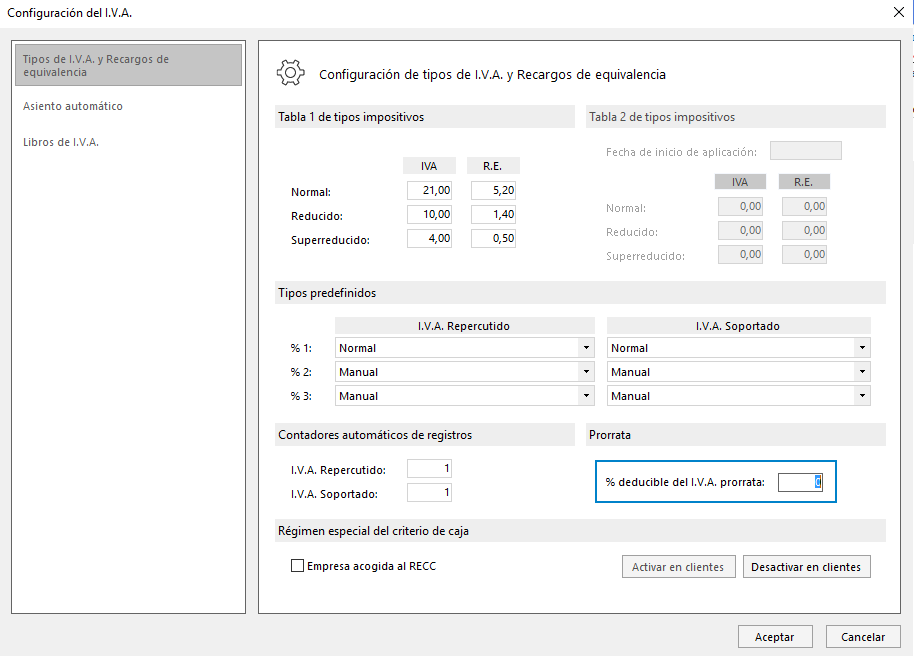Click the Normal R.E. field in Tabla 1
The image size is (914, 656).
click(x=493, y=190)
